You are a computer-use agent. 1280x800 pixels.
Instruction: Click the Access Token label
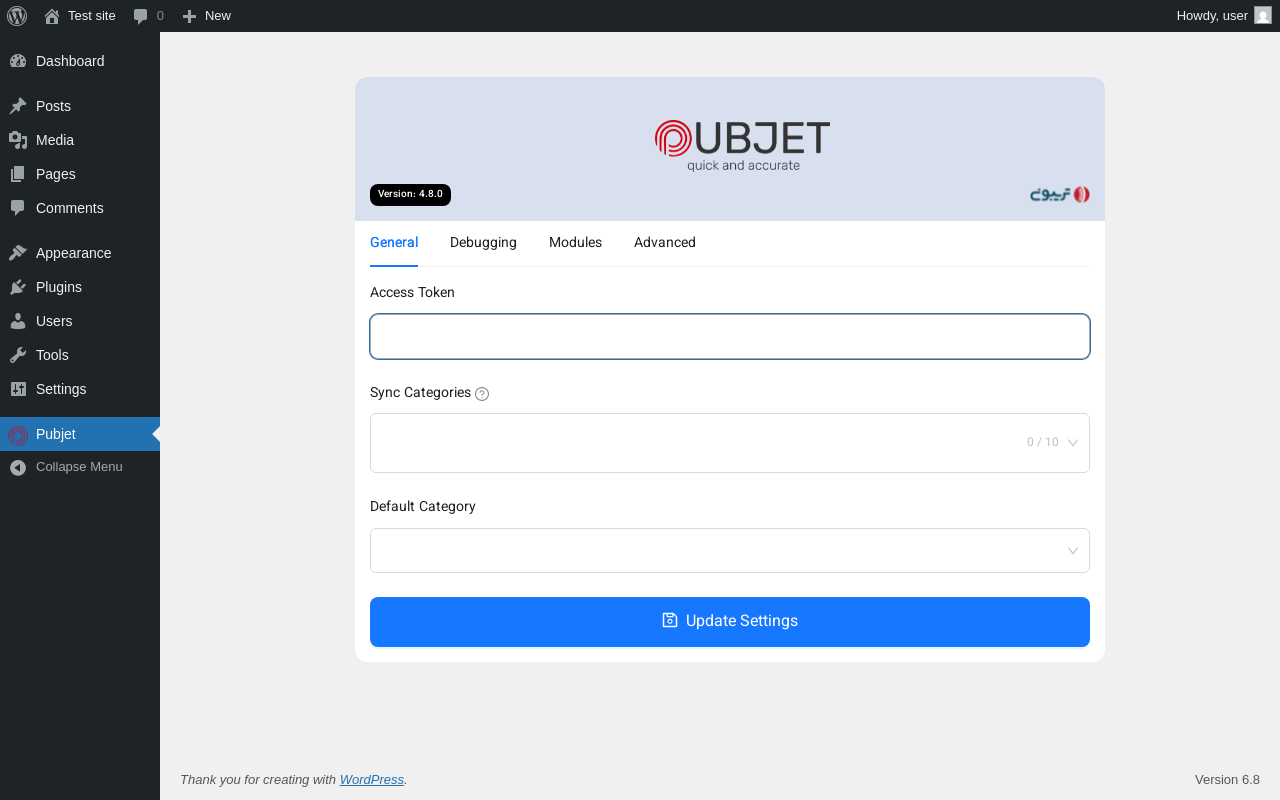(x=412, y=293)
